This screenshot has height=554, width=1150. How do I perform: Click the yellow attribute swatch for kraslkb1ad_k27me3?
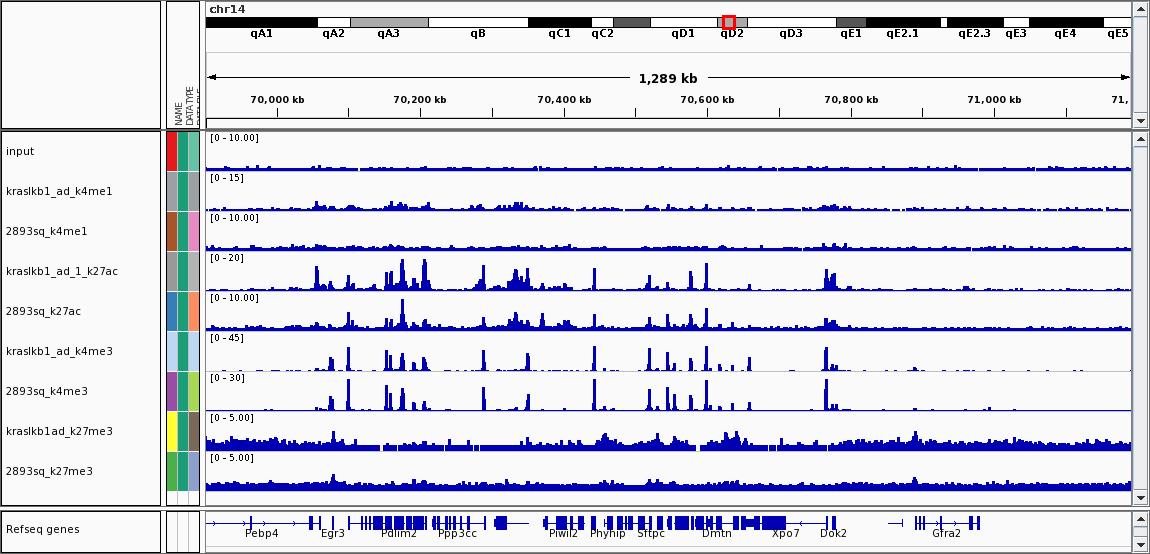(x=172, y=431)
